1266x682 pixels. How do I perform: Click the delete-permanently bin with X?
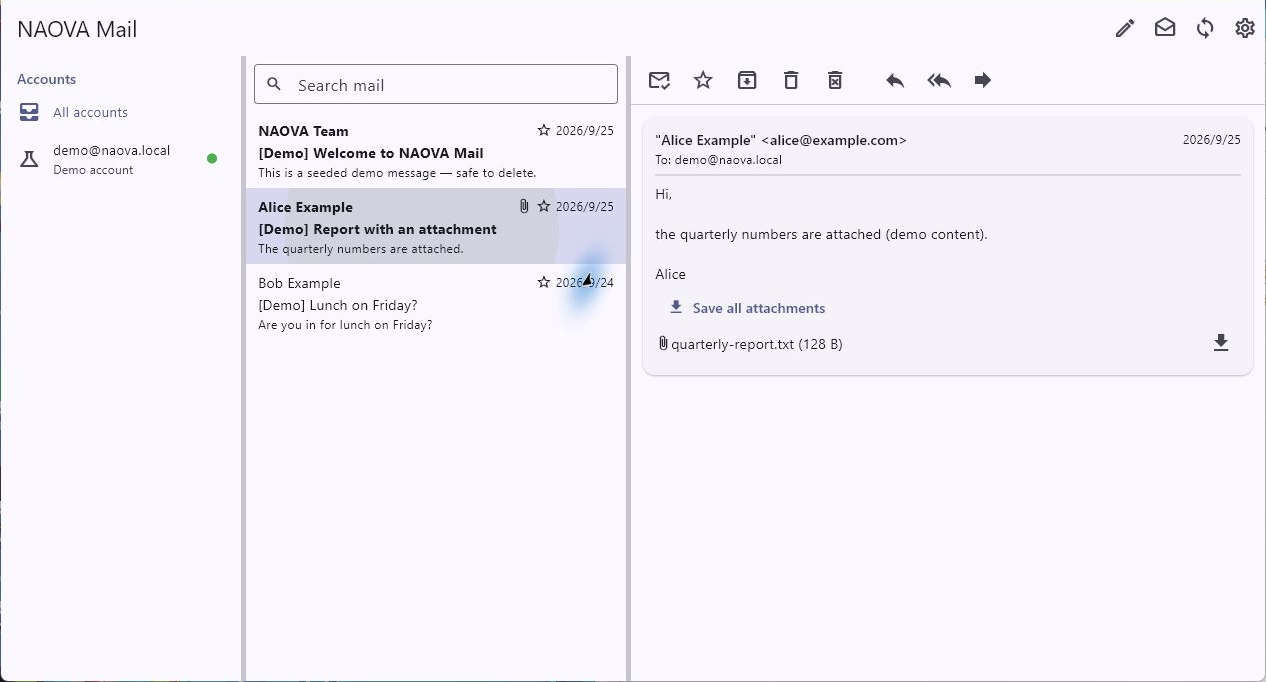coord(835,80)
